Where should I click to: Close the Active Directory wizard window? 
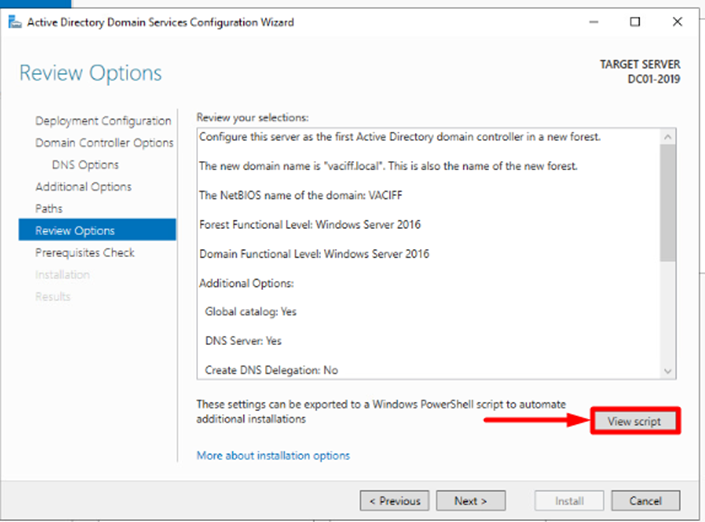point(680,22)
